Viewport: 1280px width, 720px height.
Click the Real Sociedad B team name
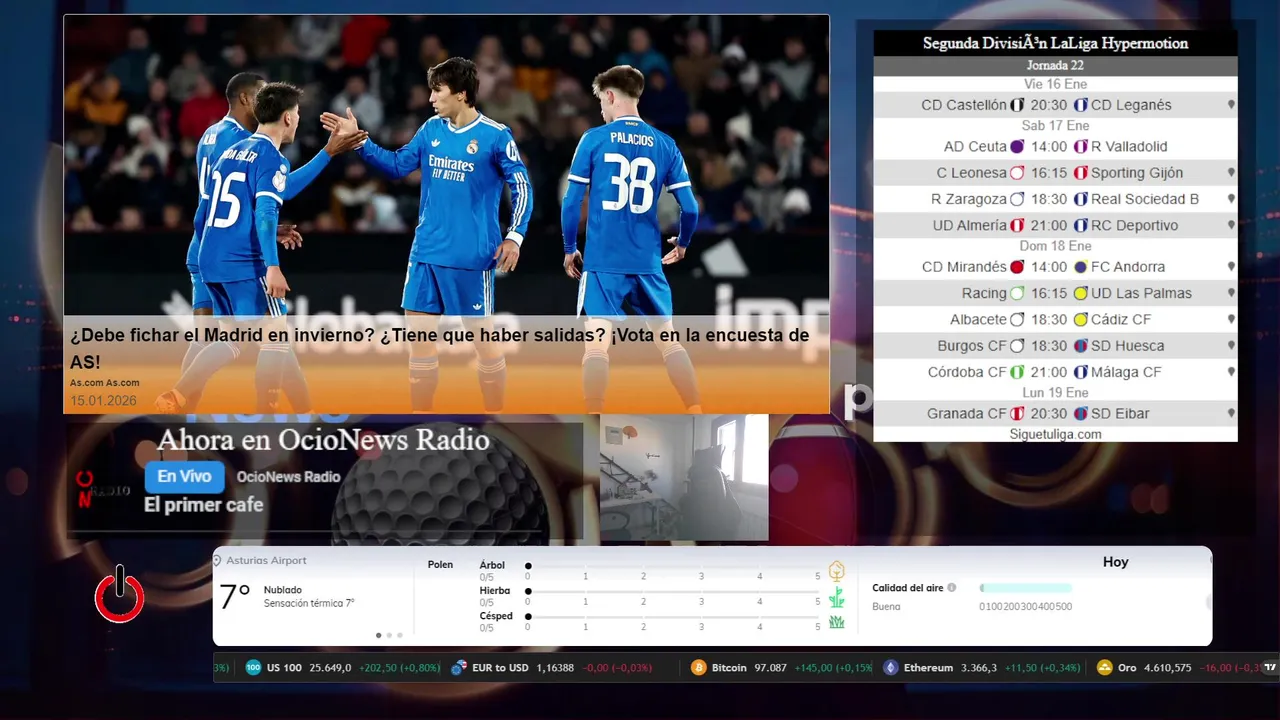coord(1145,199)
